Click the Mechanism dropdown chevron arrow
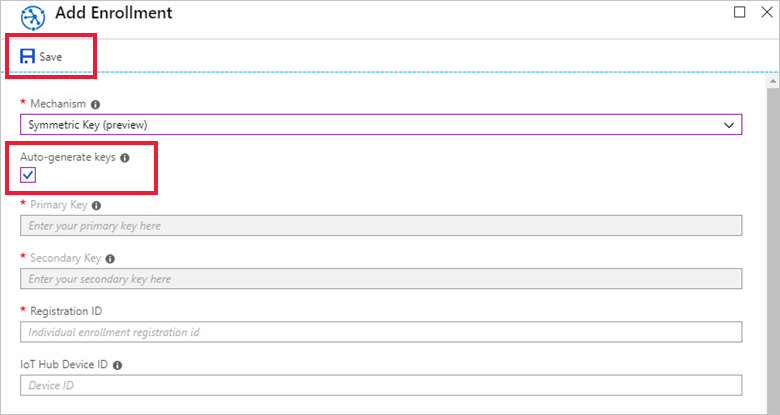780x415 pixels. tap(730, 124)
